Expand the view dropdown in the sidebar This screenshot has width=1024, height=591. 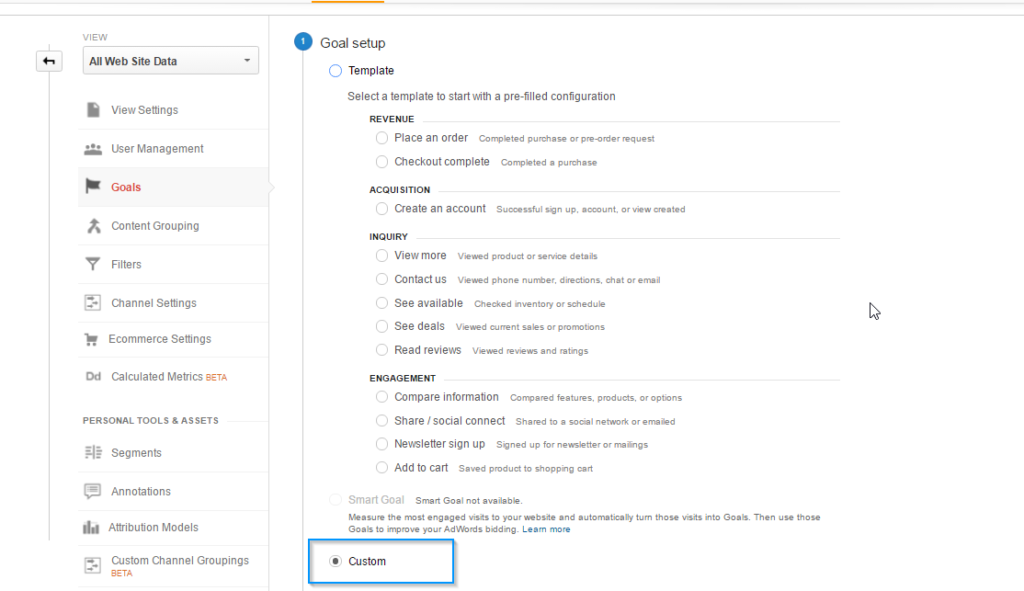pos(246,60)
